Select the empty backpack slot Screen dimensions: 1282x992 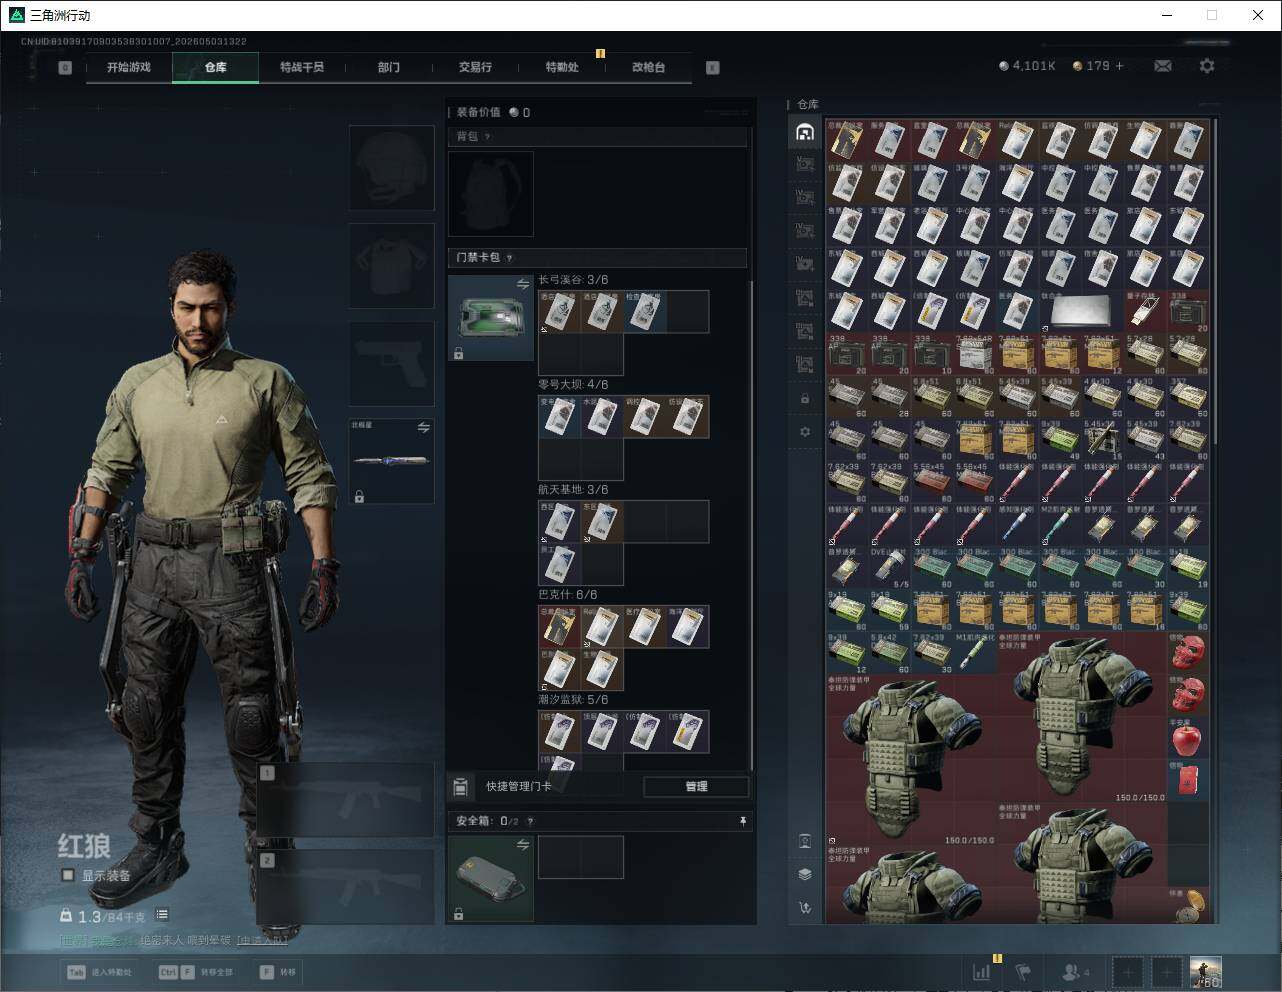click(491, 194)
